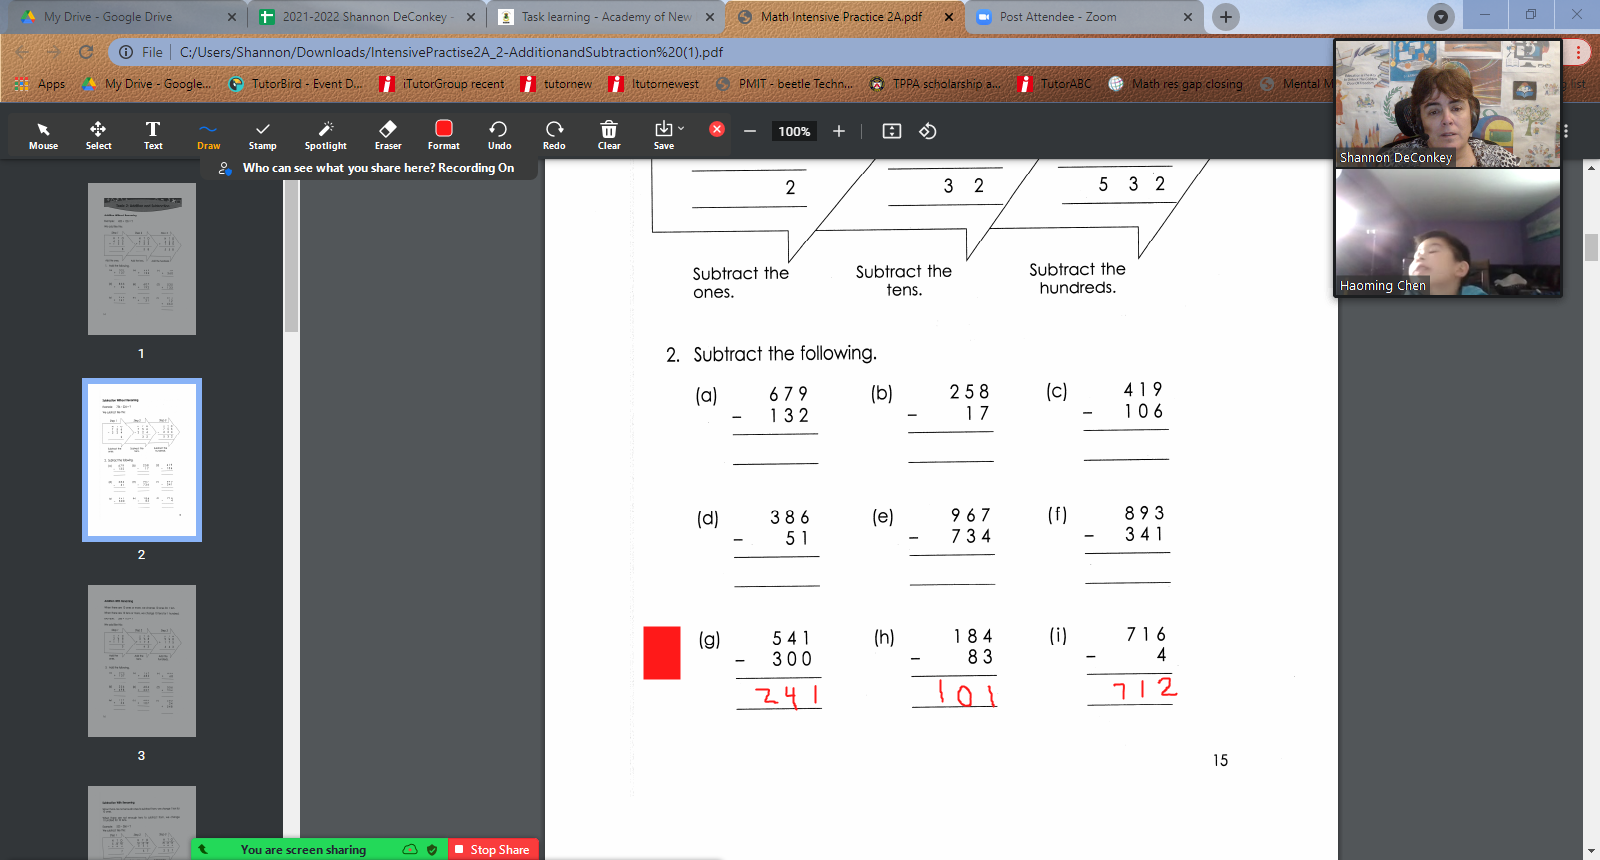
Task: Rotate the PDF counterclockwise
Action: click(928, 131)
